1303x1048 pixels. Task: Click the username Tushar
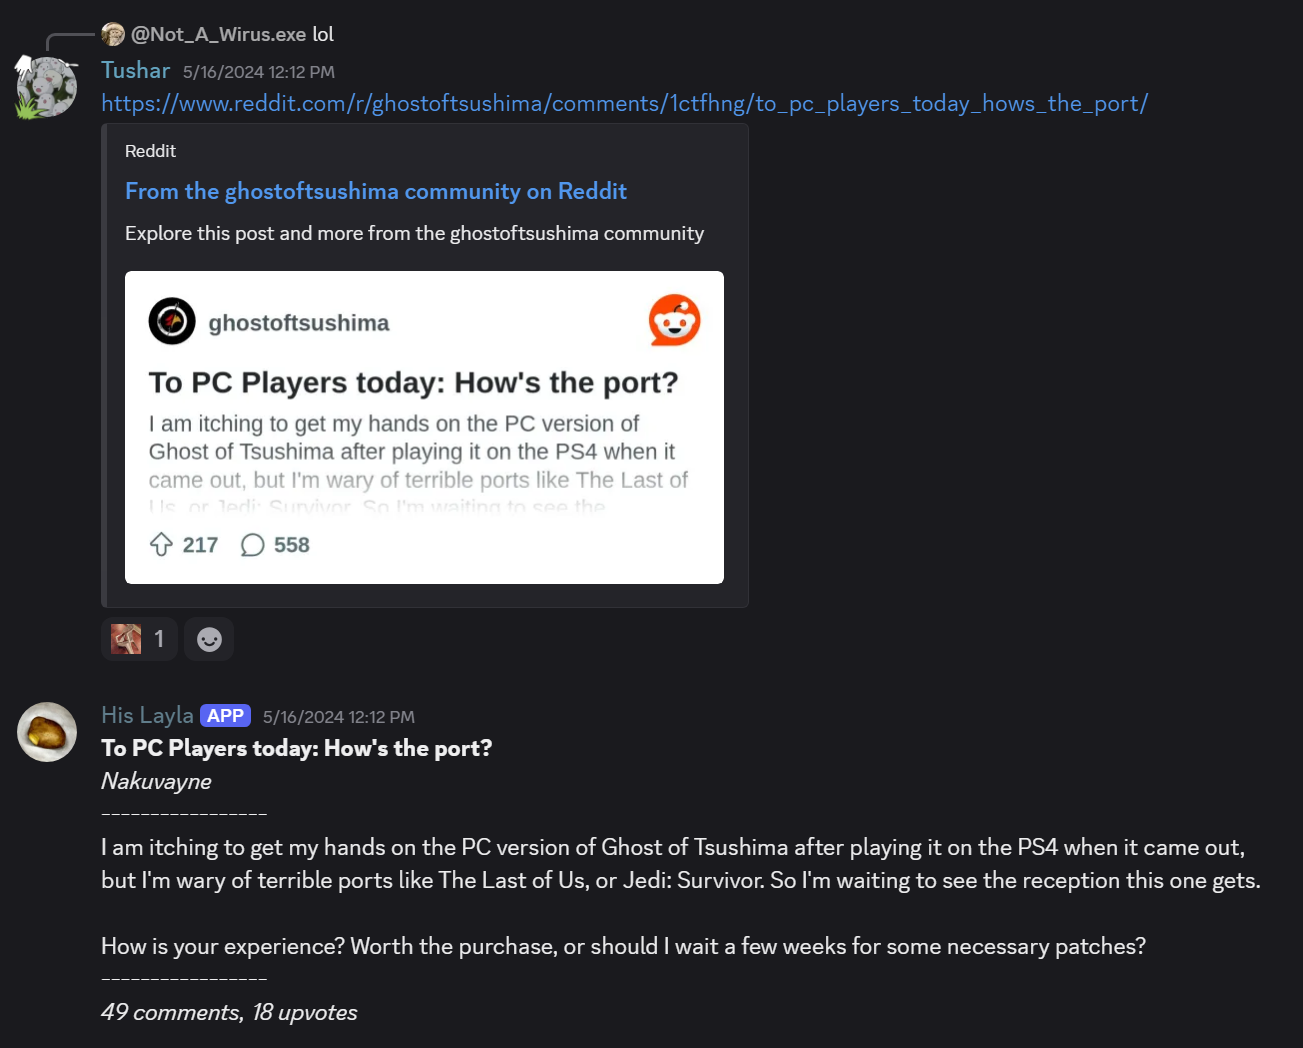pos(135,70)
